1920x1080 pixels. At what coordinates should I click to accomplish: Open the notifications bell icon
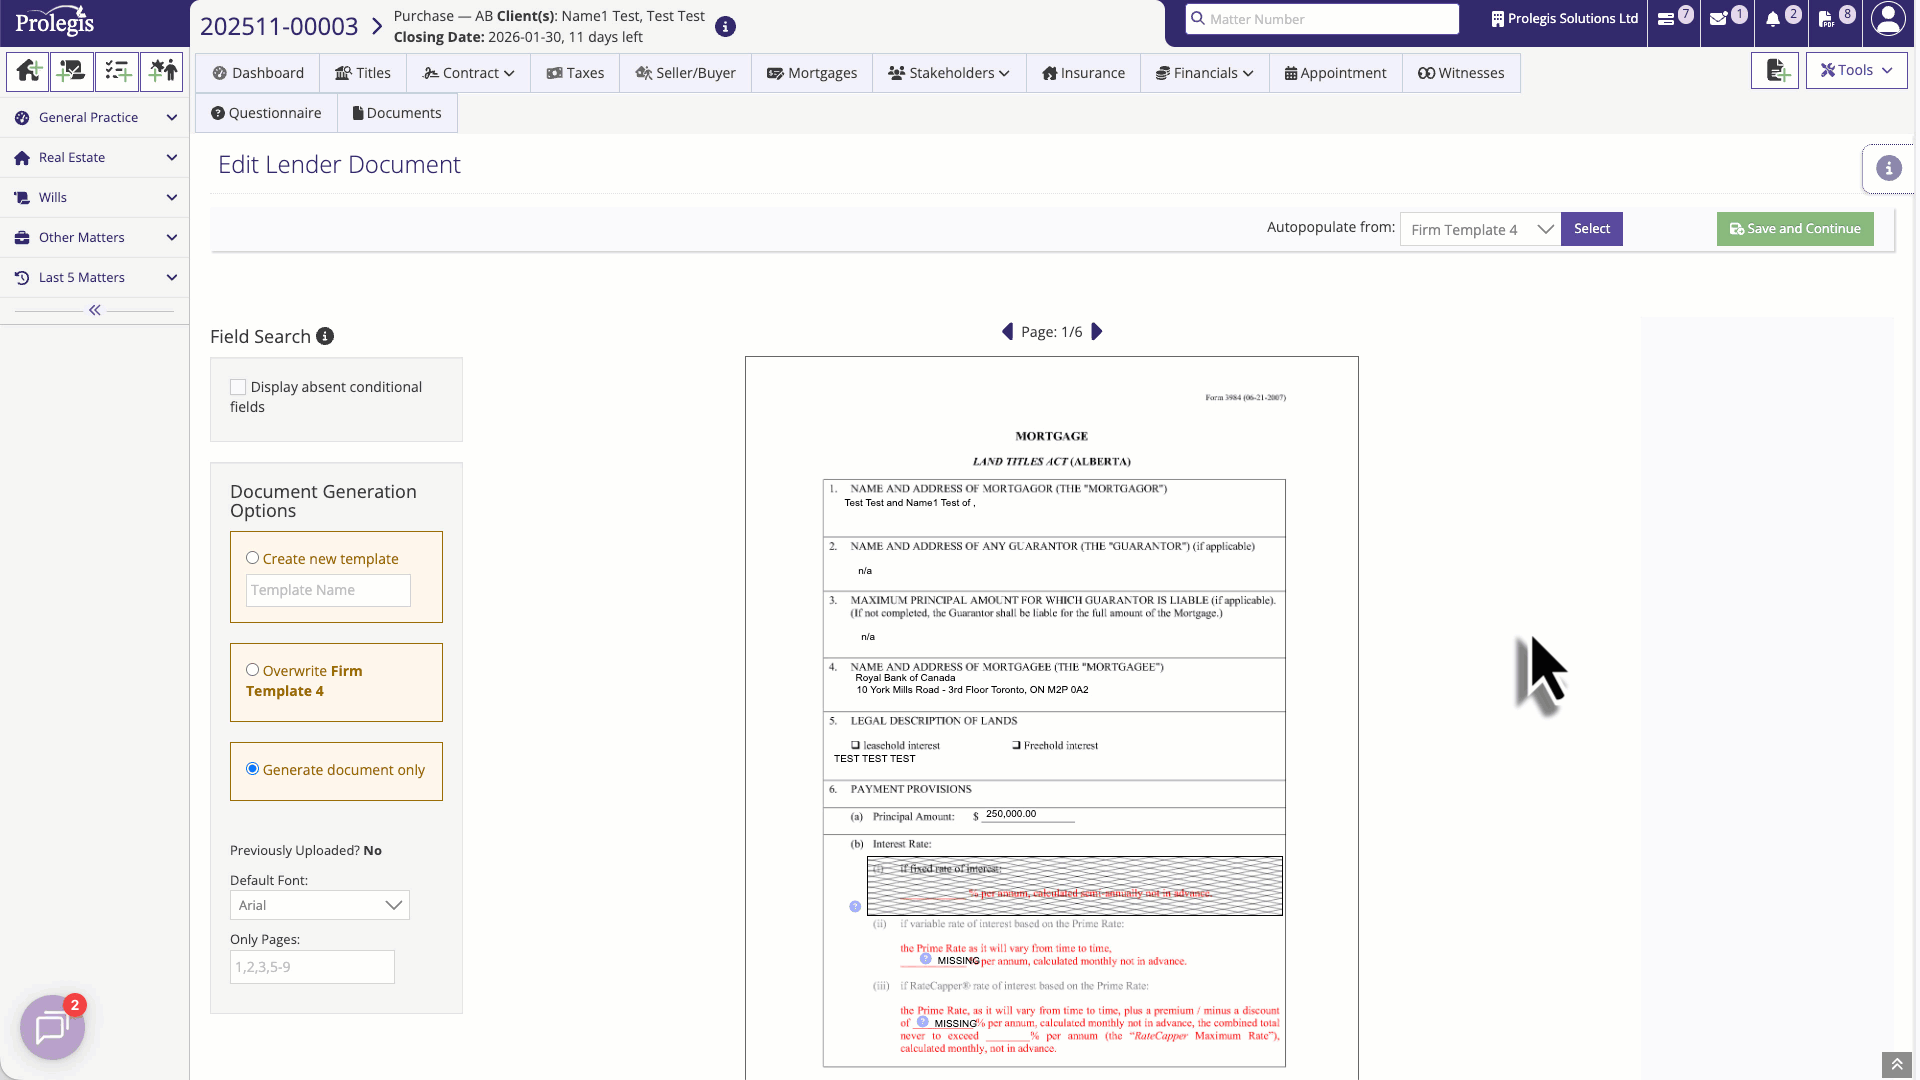pos(1773,19)
